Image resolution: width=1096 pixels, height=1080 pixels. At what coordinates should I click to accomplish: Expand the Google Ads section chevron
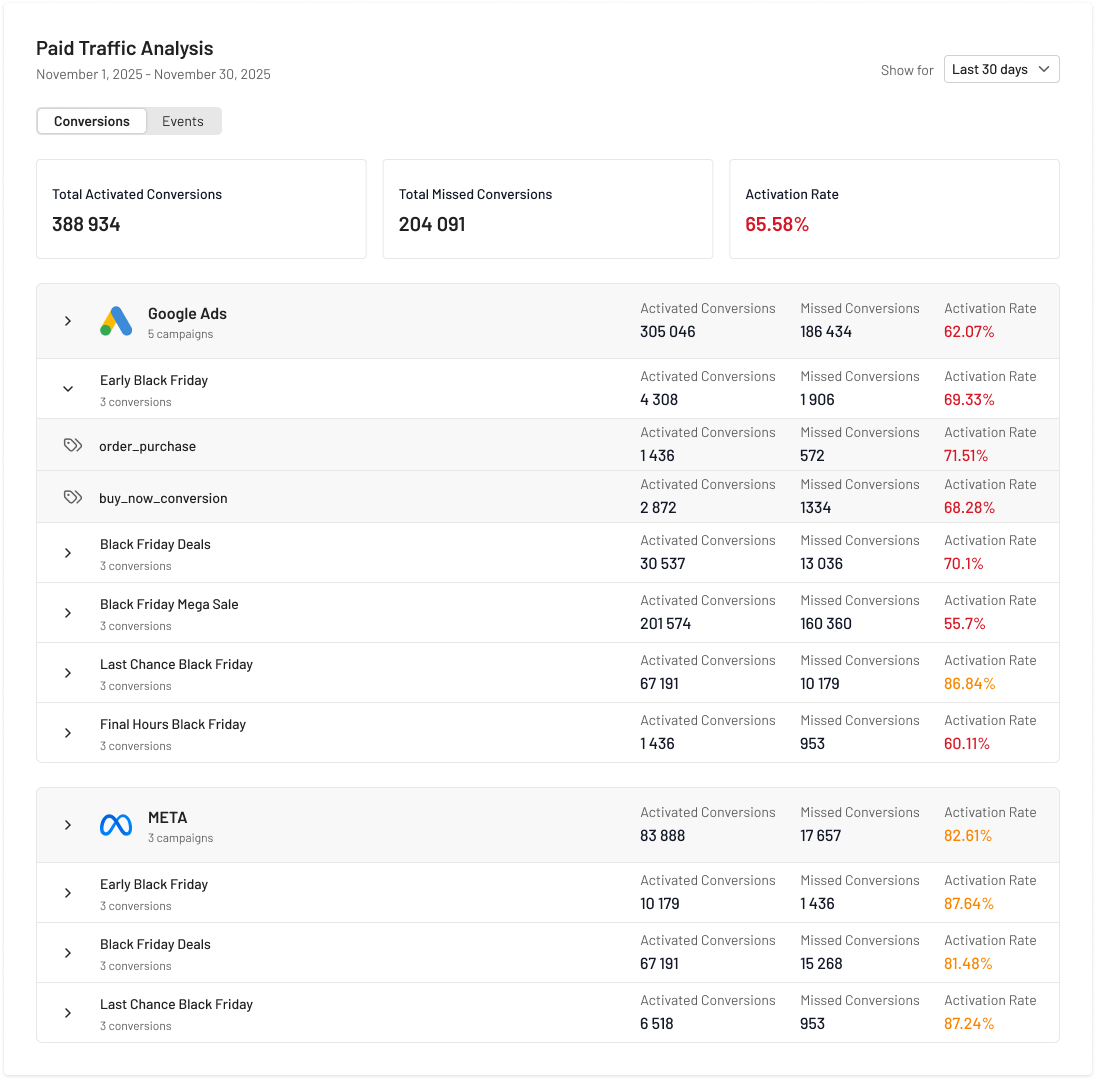pyautogui.click(x=68, y=321)
